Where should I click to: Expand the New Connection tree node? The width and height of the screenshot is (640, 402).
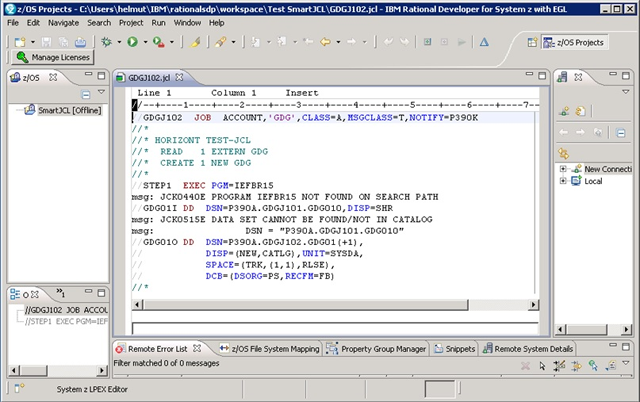tap(563, 169)
